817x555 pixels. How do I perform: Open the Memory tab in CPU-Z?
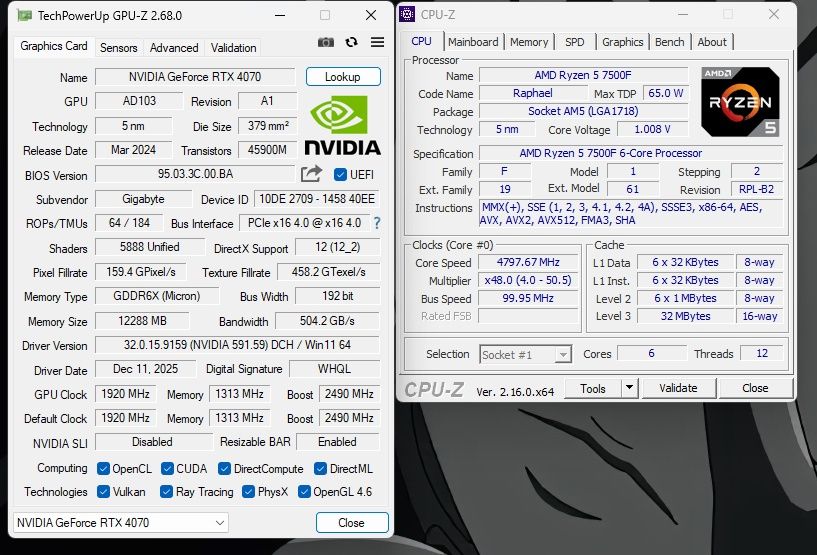(x=529, y=42)
